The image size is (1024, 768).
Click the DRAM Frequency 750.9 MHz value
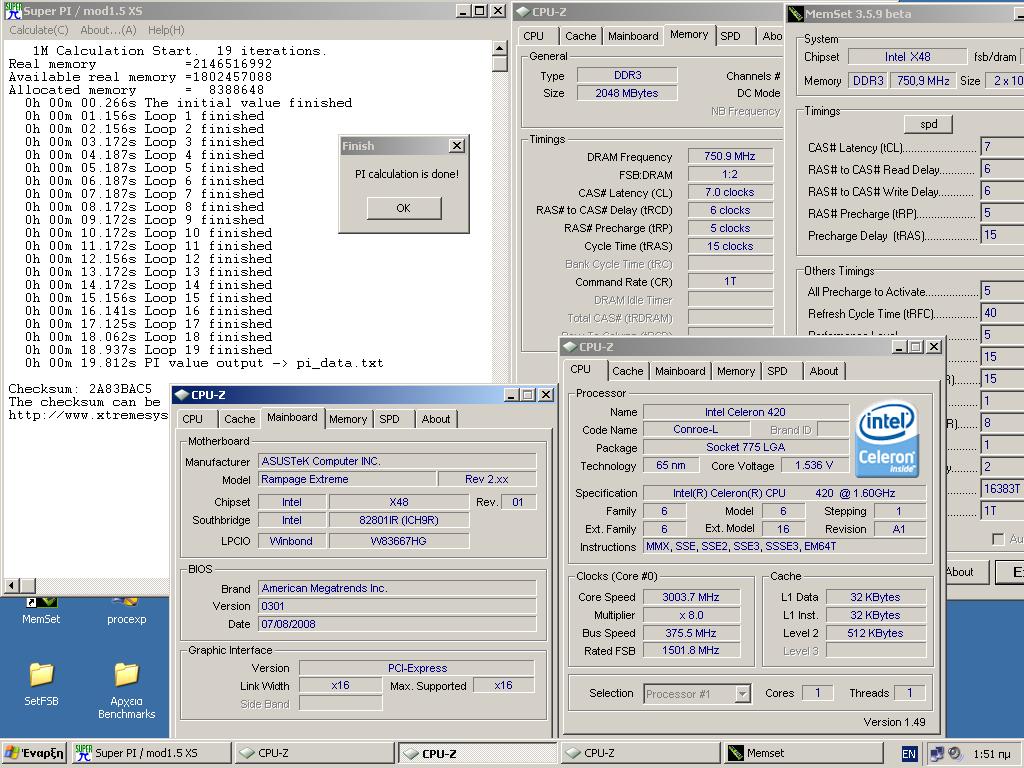[729, 156]
